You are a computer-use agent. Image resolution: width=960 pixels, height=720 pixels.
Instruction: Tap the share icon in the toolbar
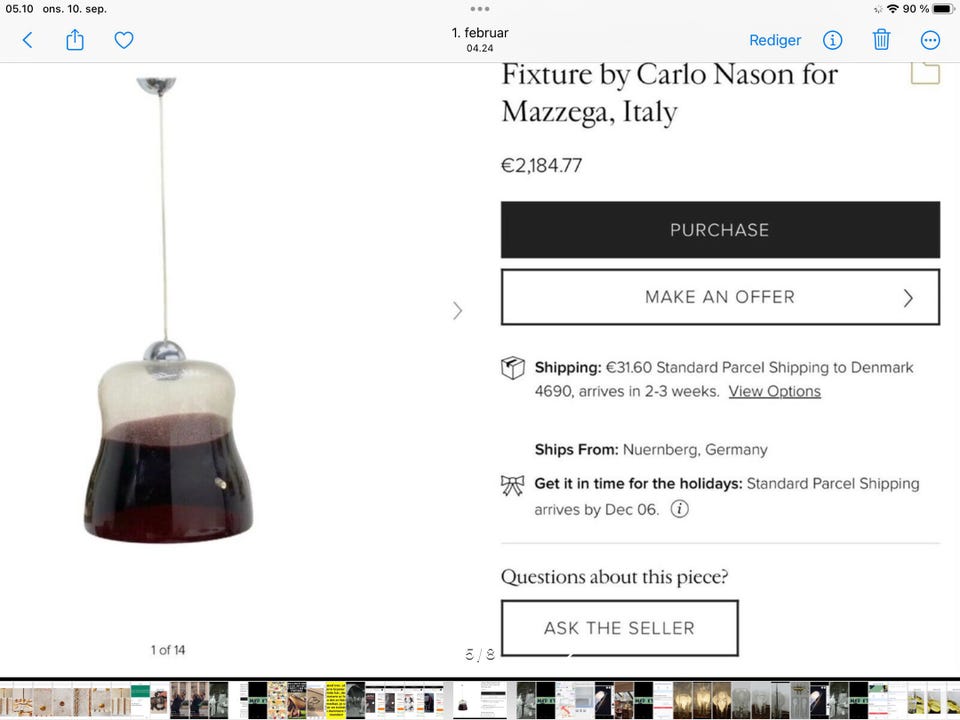click(x=75, y=40)
